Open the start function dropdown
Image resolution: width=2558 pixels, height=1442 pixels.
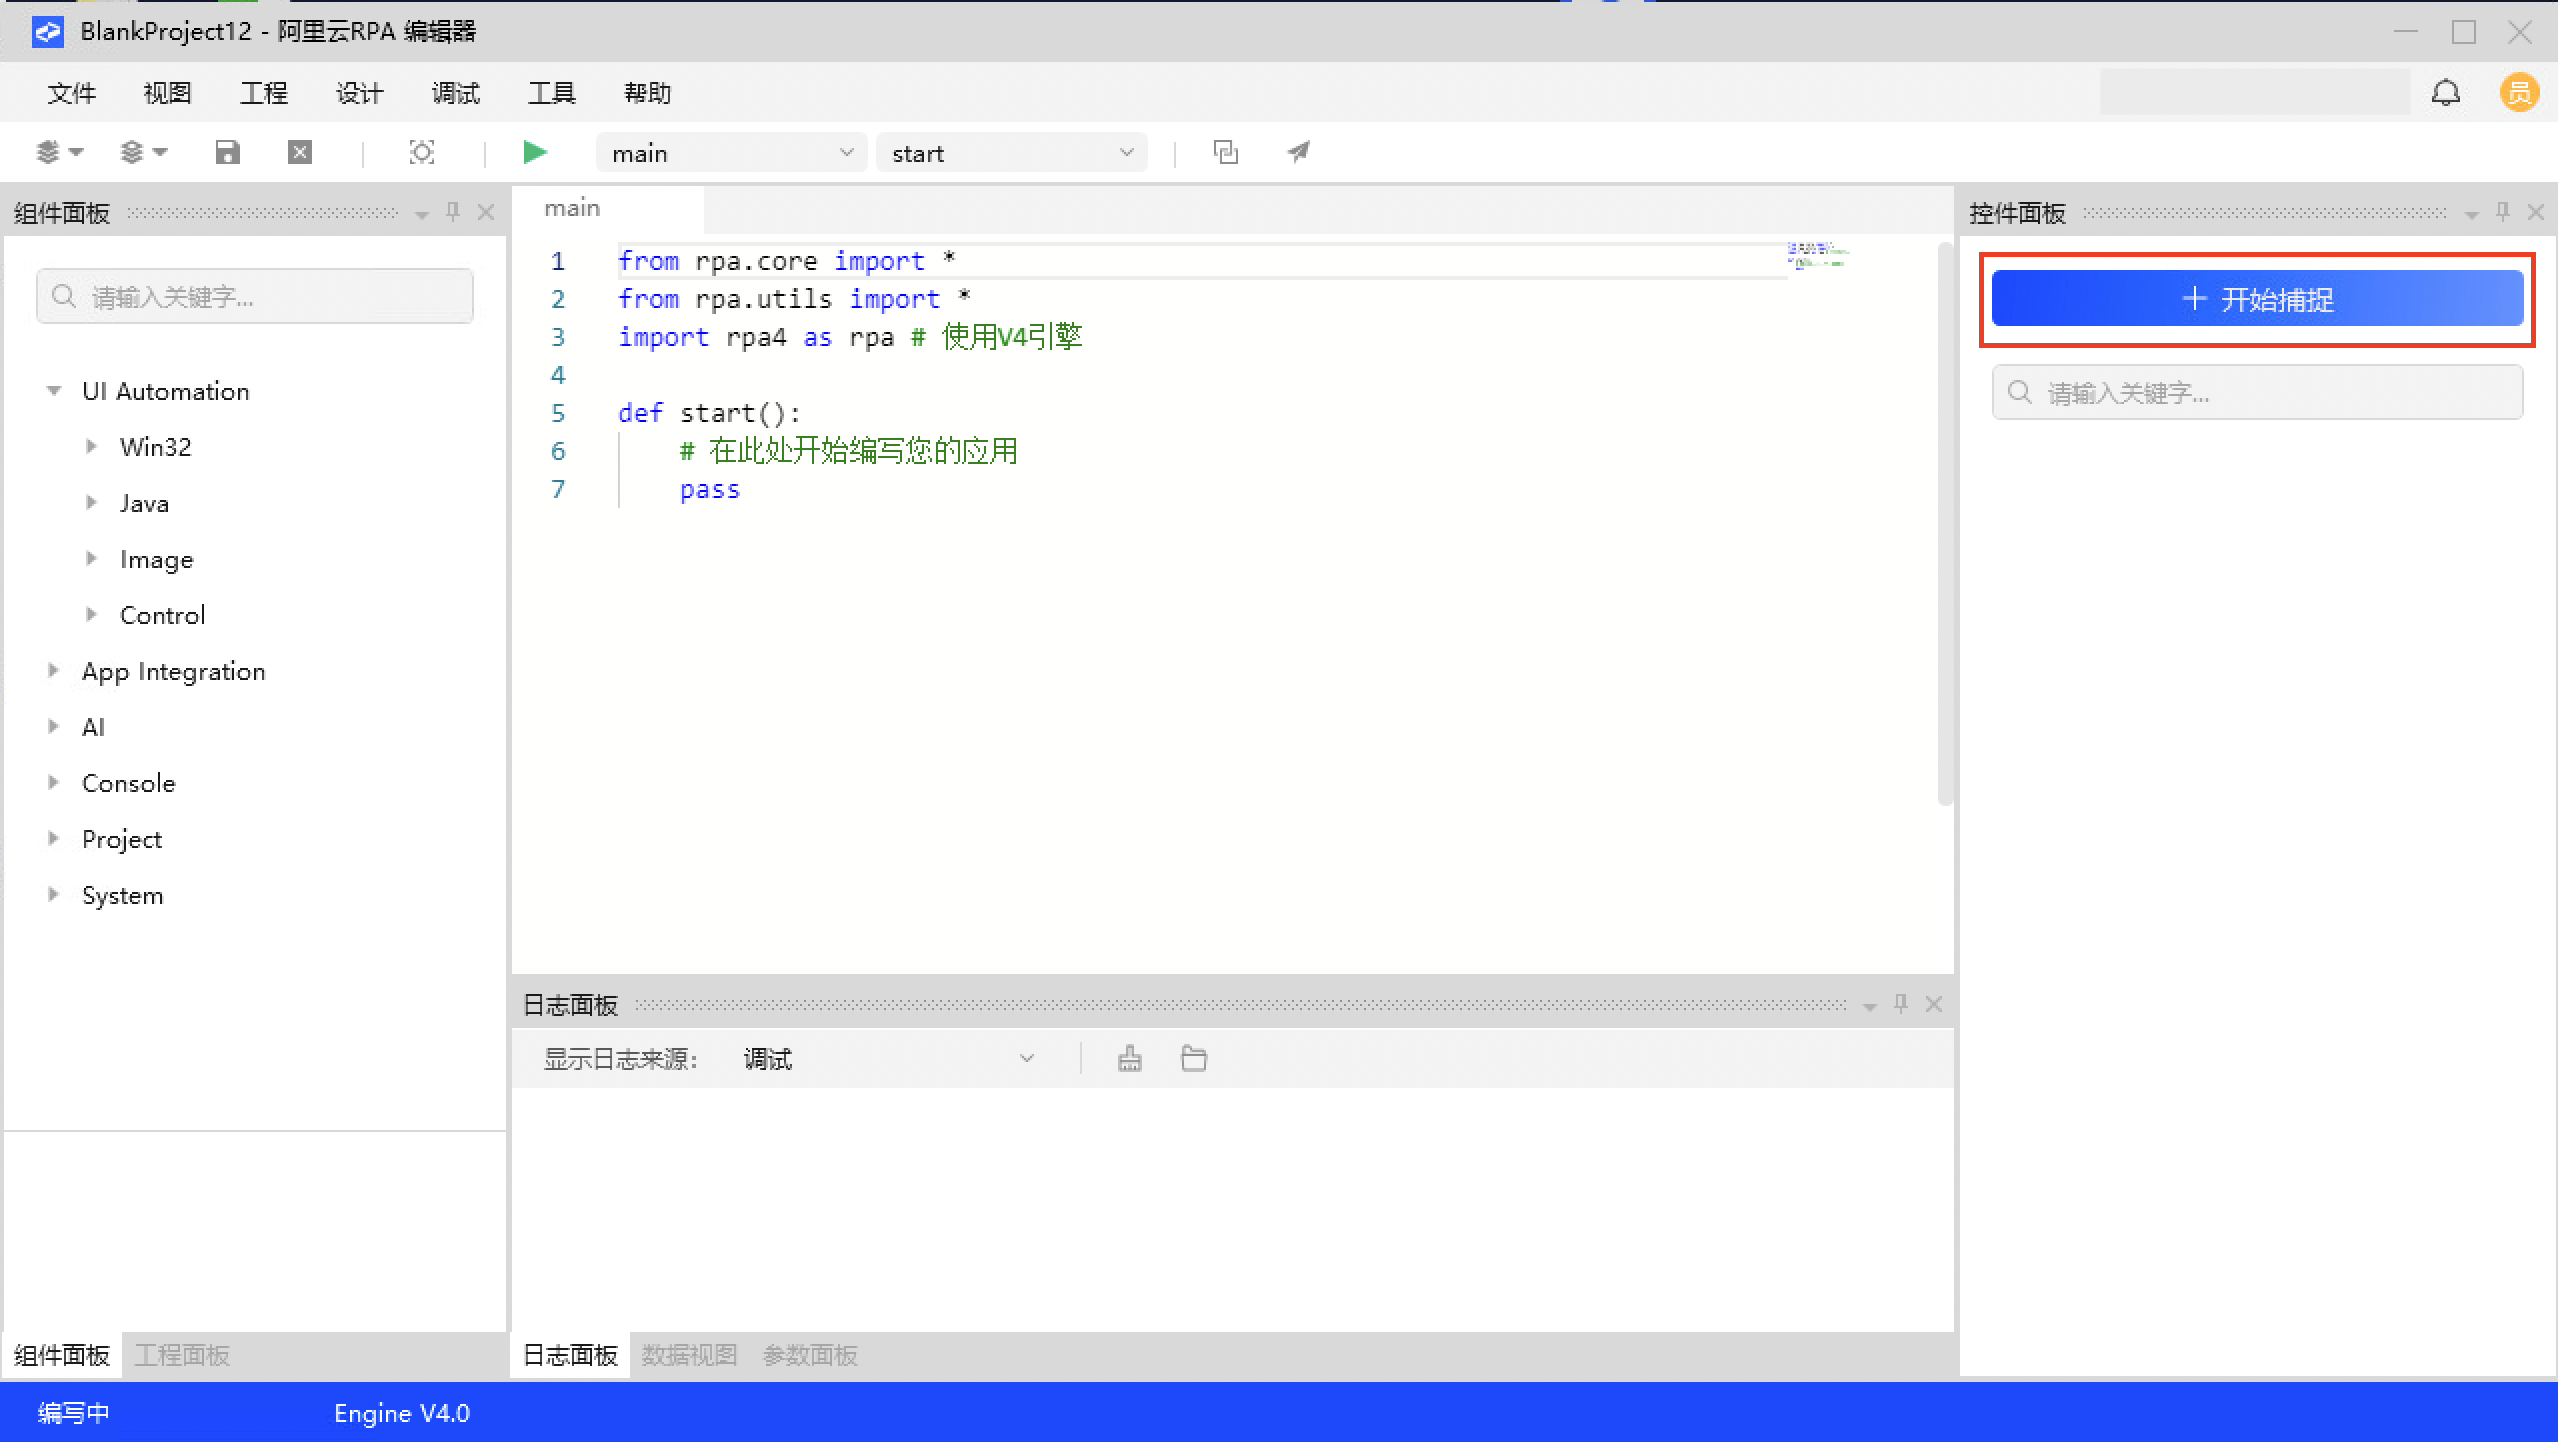coord(1011,153)
